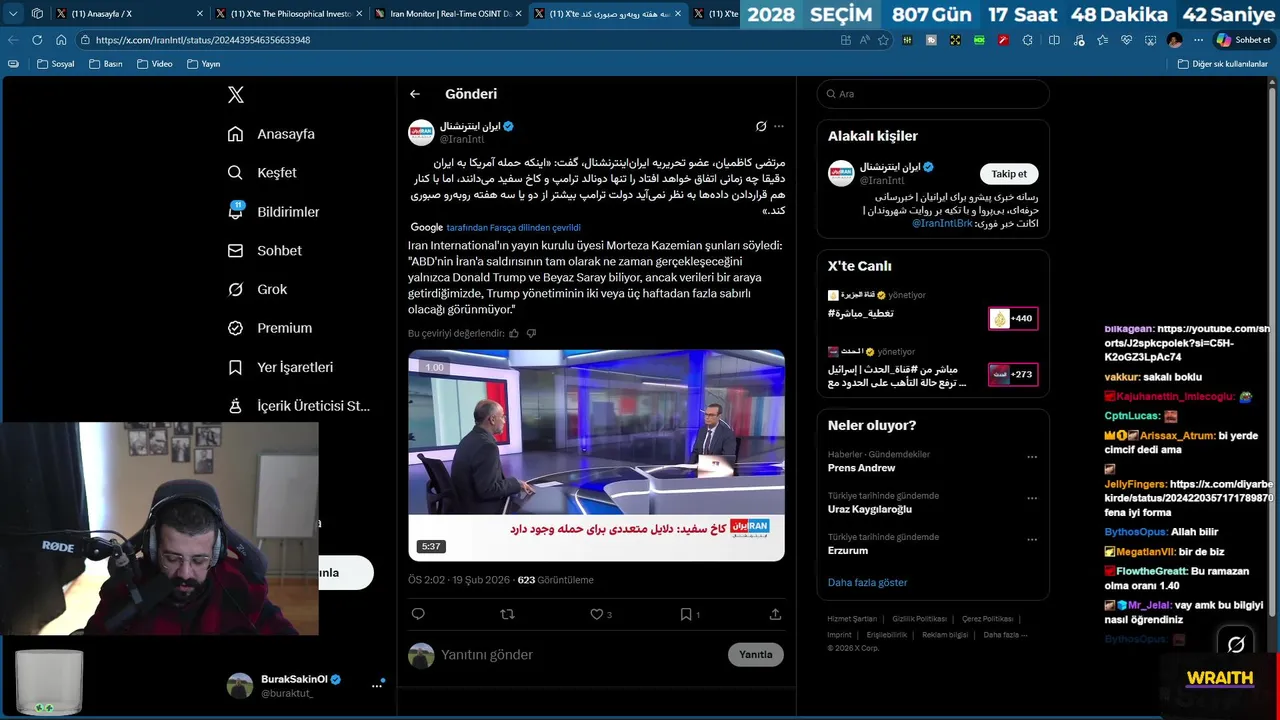
Task: Follow Iran International with Takip et
Action: click(1009, 174)
